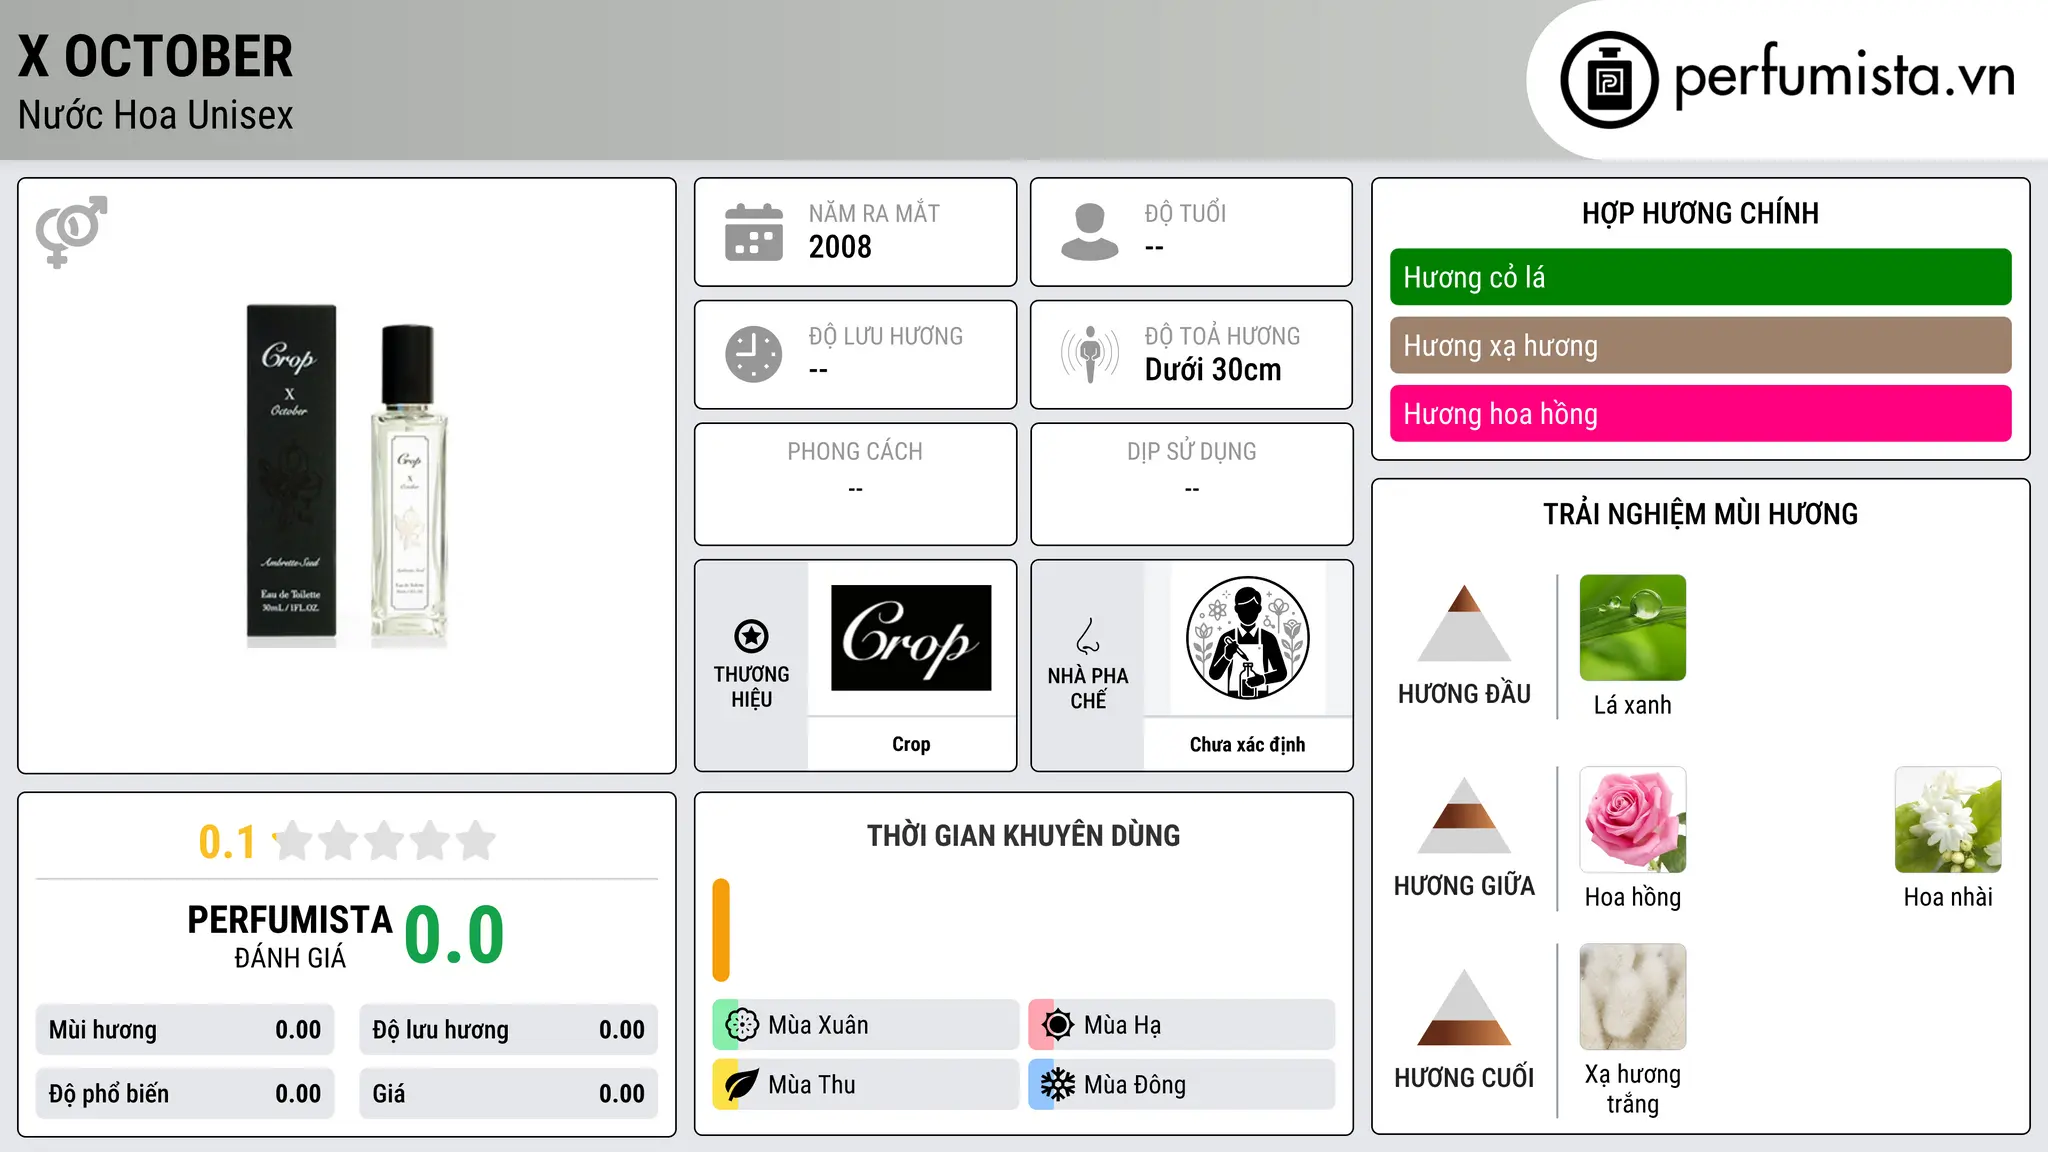Click the THỜI GIAN KHUYÊN DÙNG heading
Viewport: 2048px width, 1152px height.
coord(1024,835)
